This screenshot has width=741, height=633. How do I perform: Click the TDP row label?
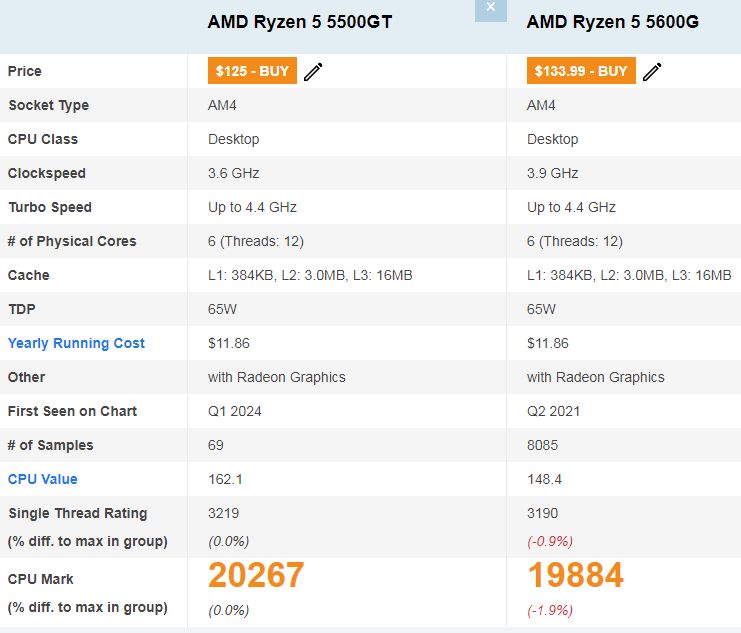coord(22,309)
